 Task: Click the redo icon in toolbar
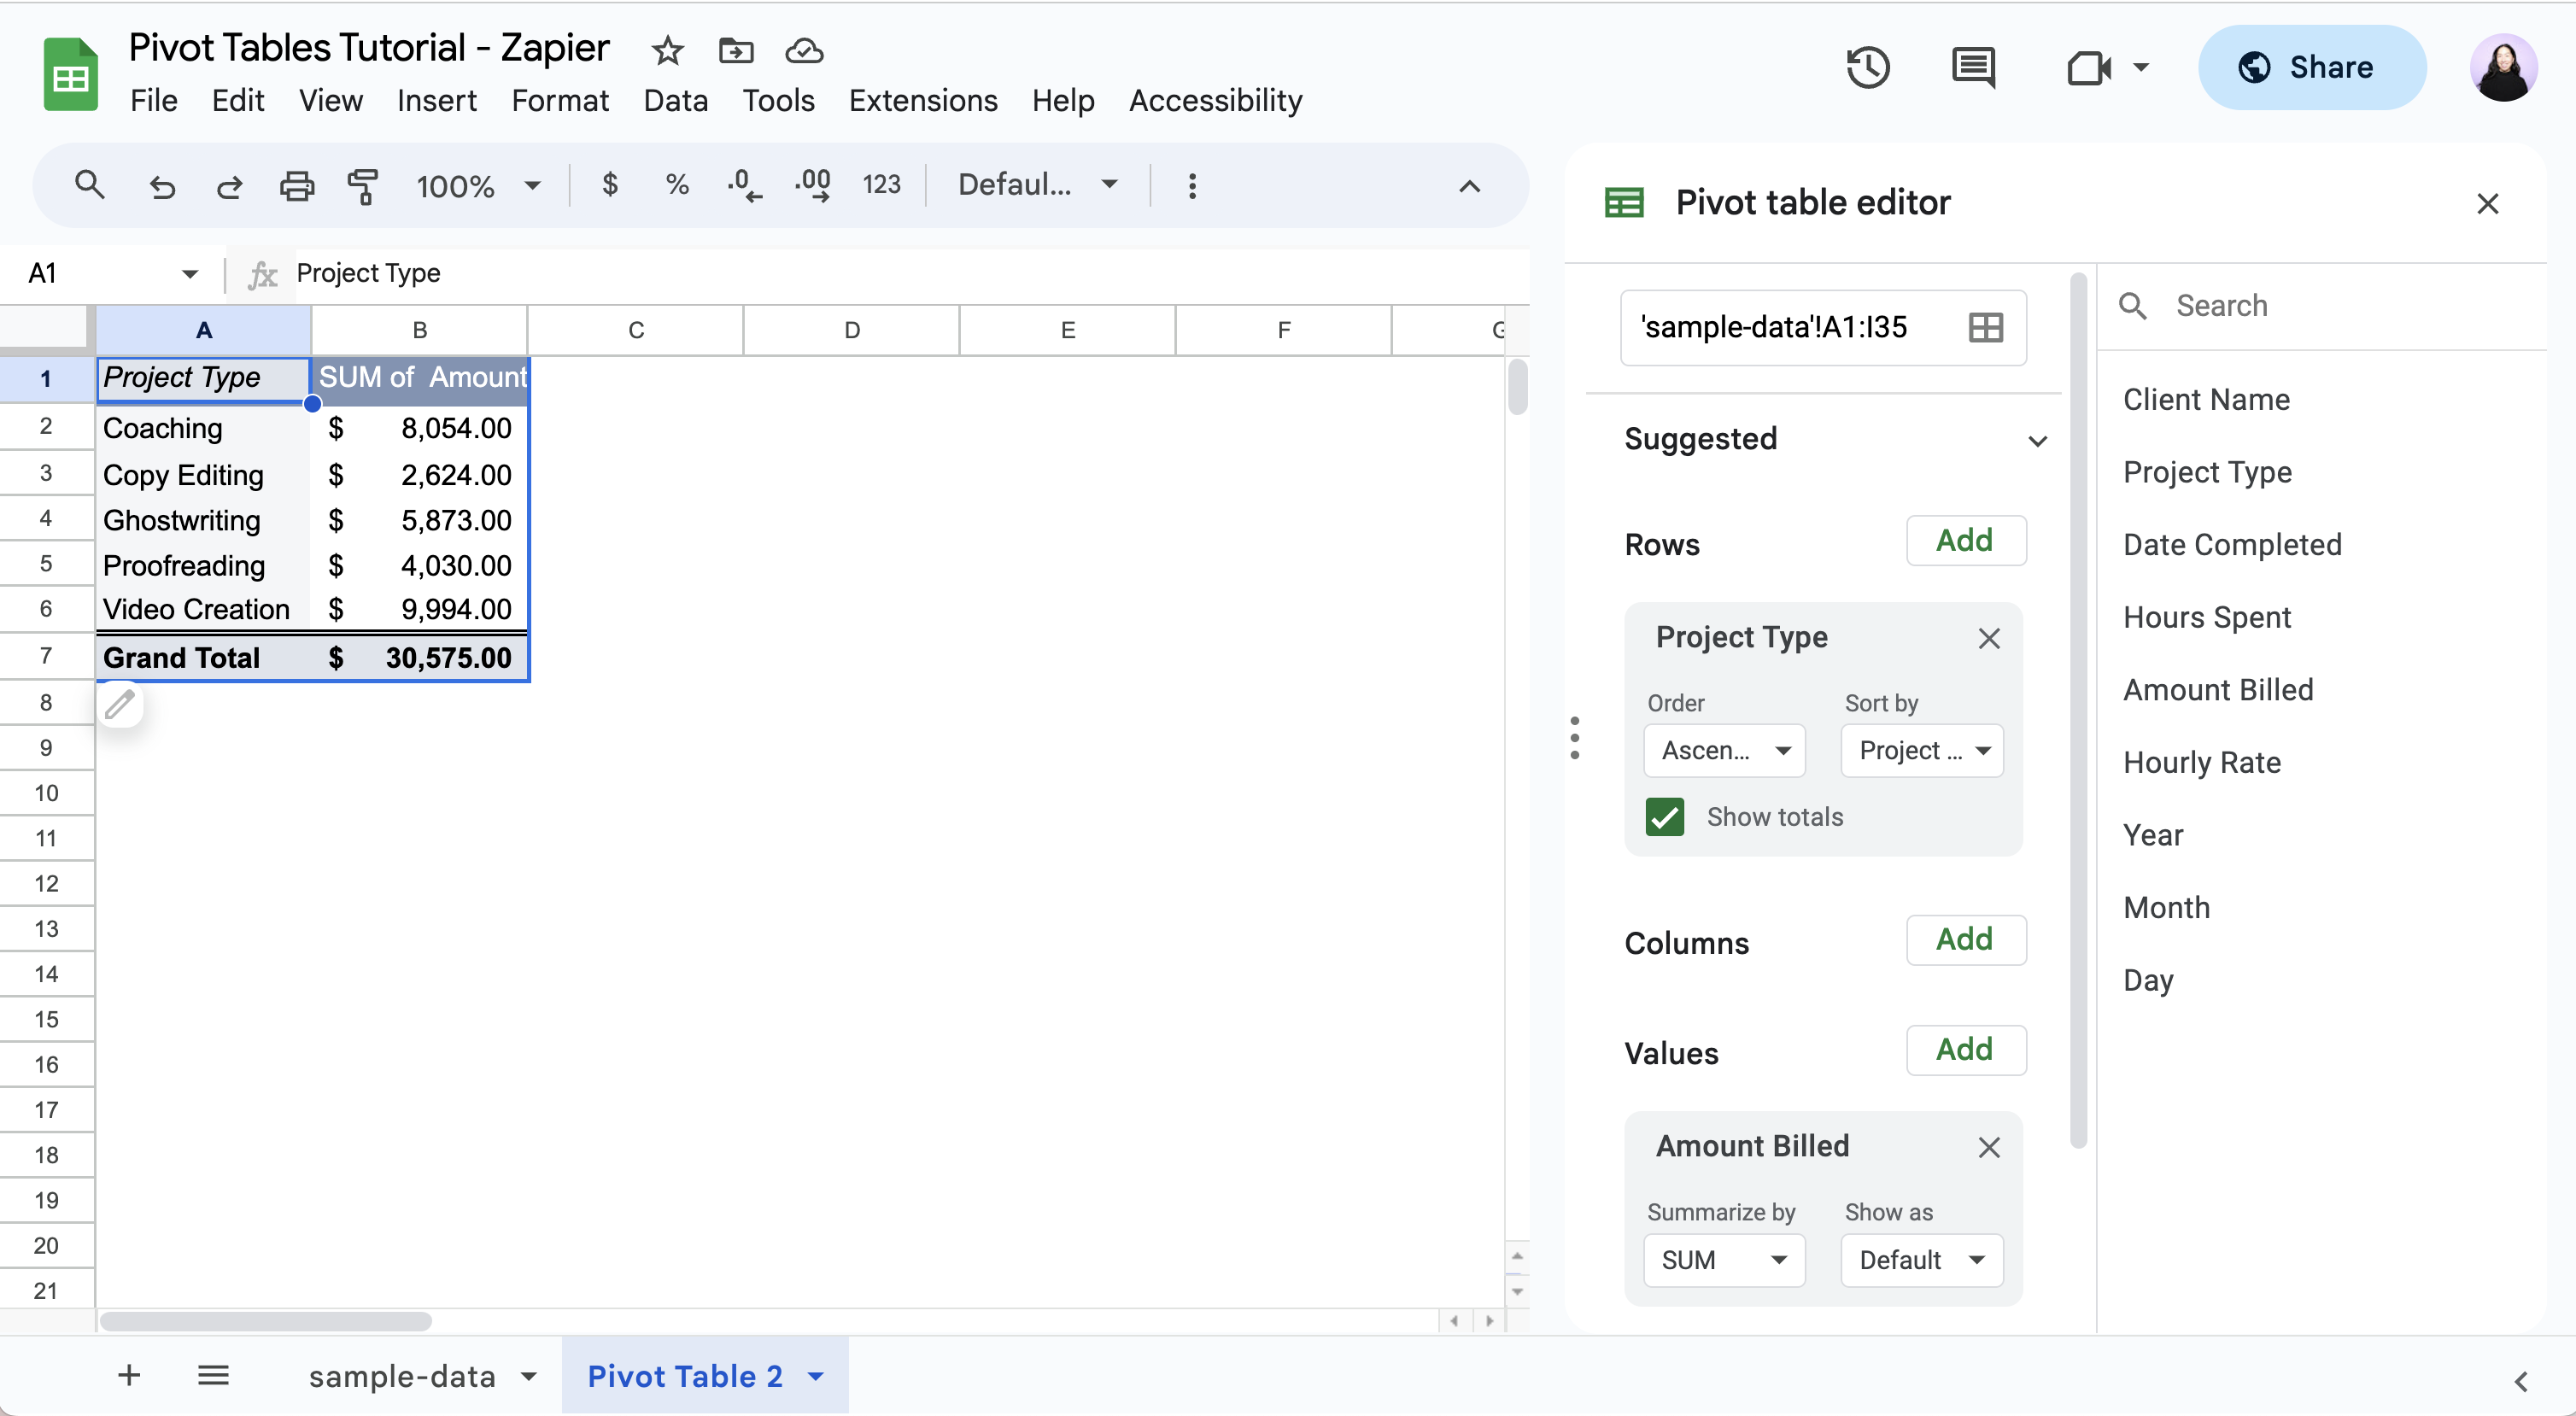point(226,184)
